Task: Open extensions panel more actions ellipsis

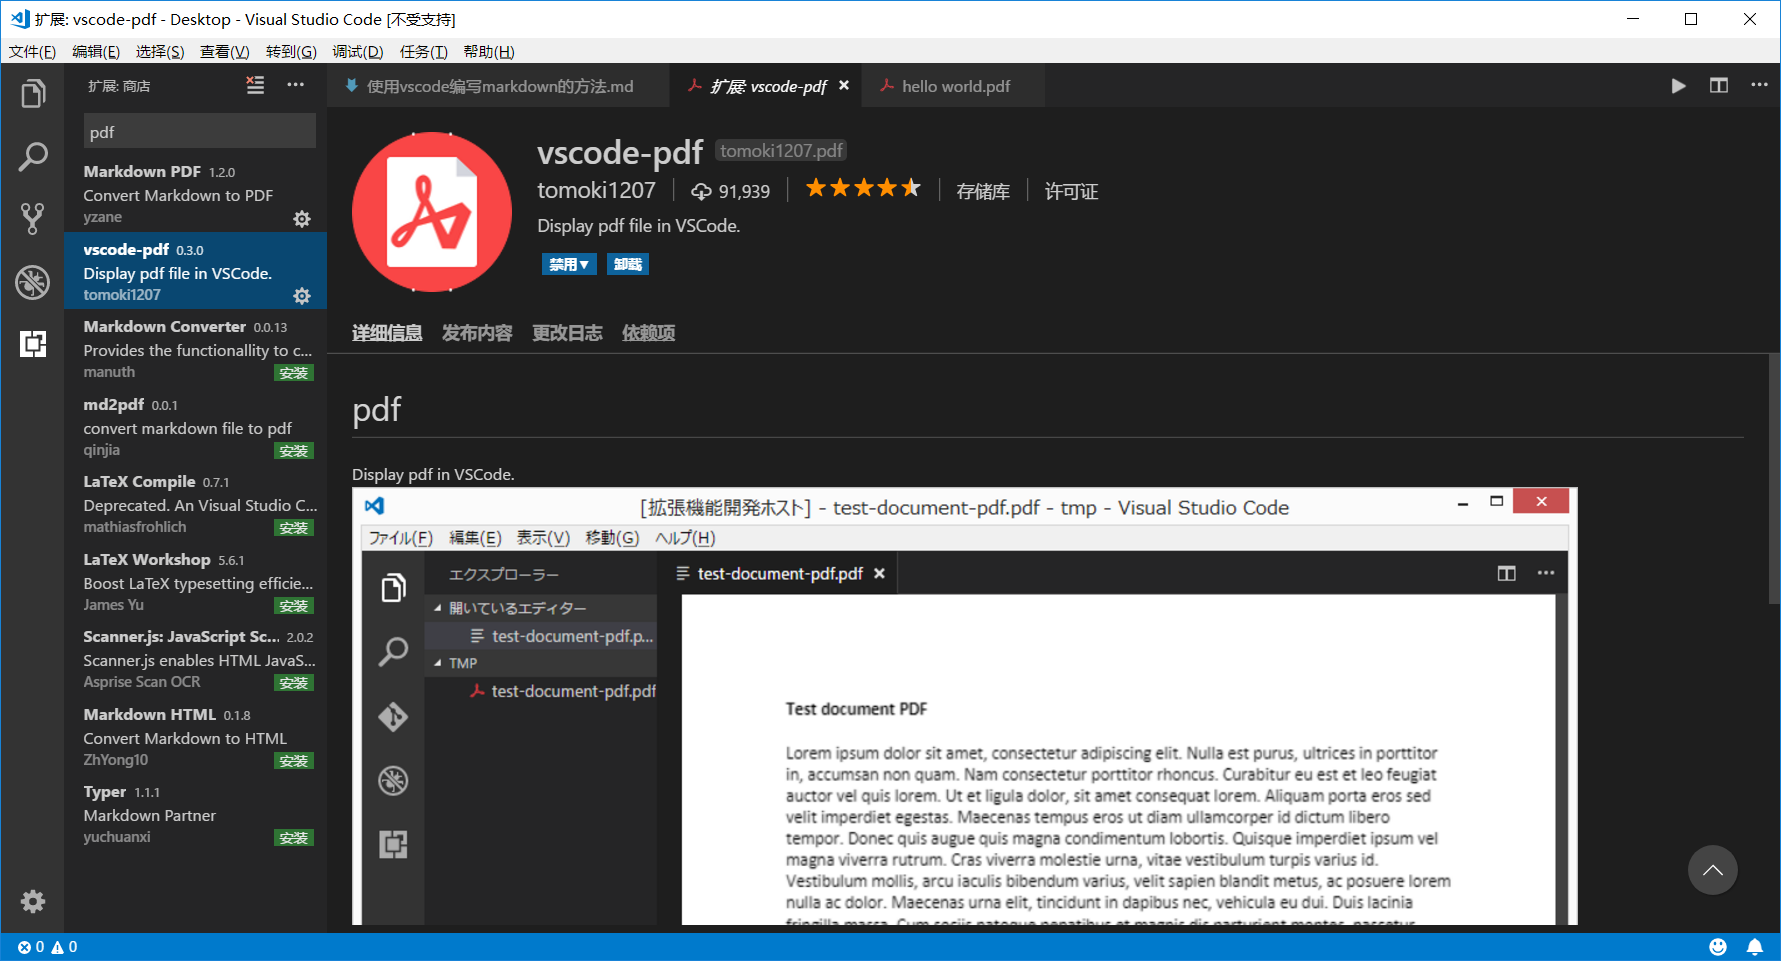Action: click(x=296, y=85)
